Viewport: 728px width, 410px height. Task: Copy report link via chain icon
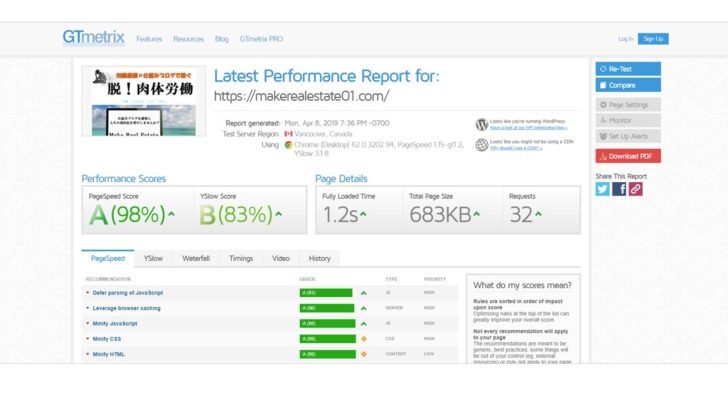(x=636, y=189)
